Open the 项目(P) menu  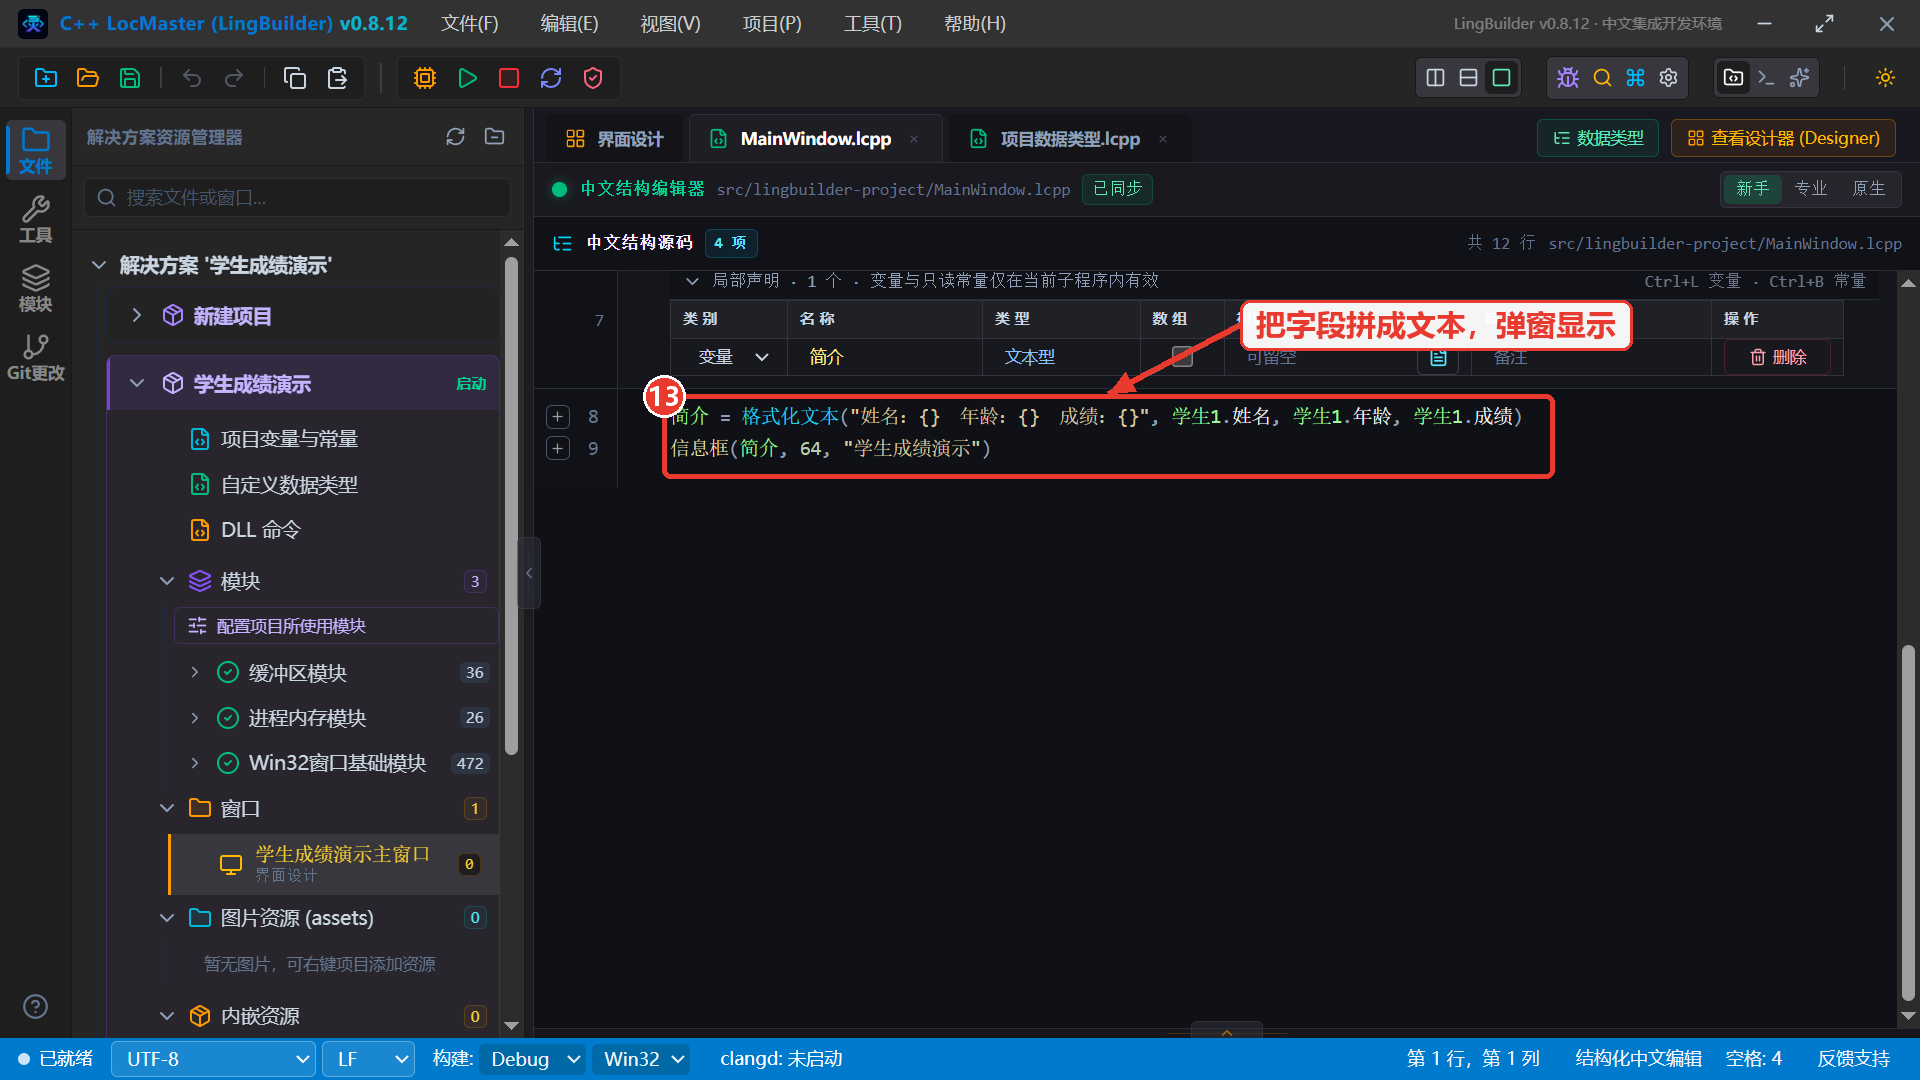point(772,23)
